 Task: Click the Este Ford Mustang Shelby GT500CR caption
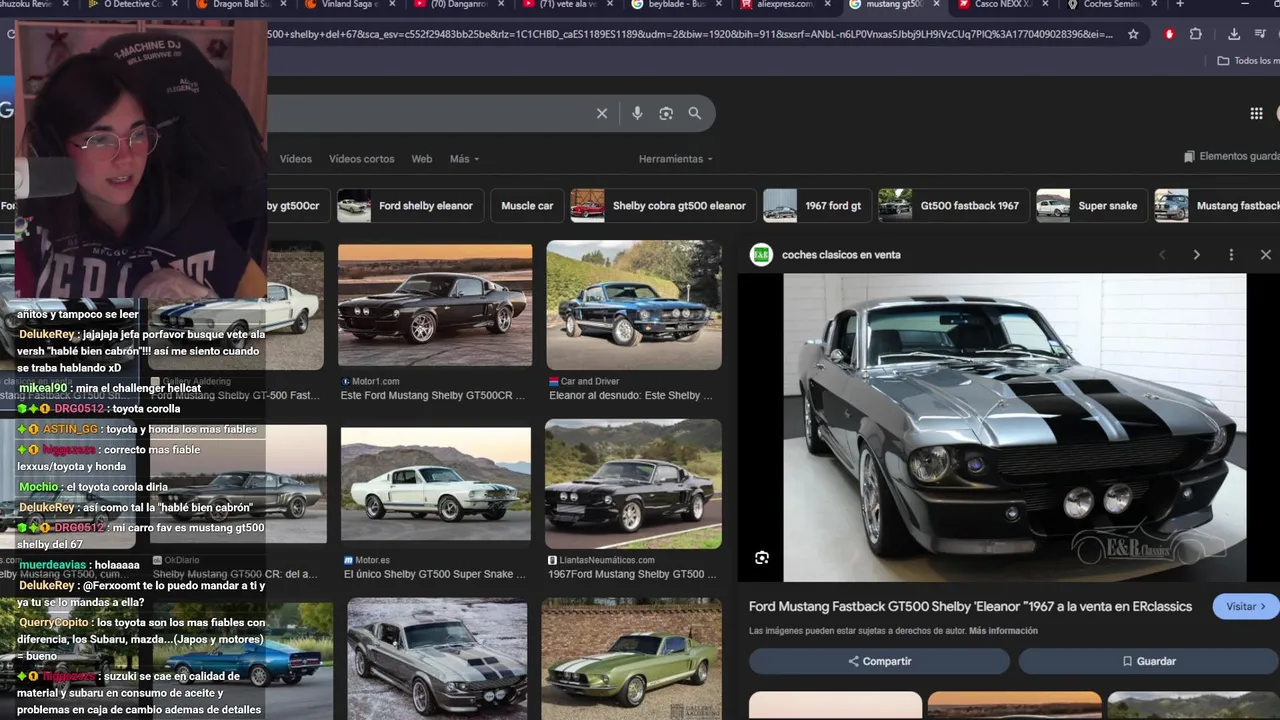pos(433,396)
